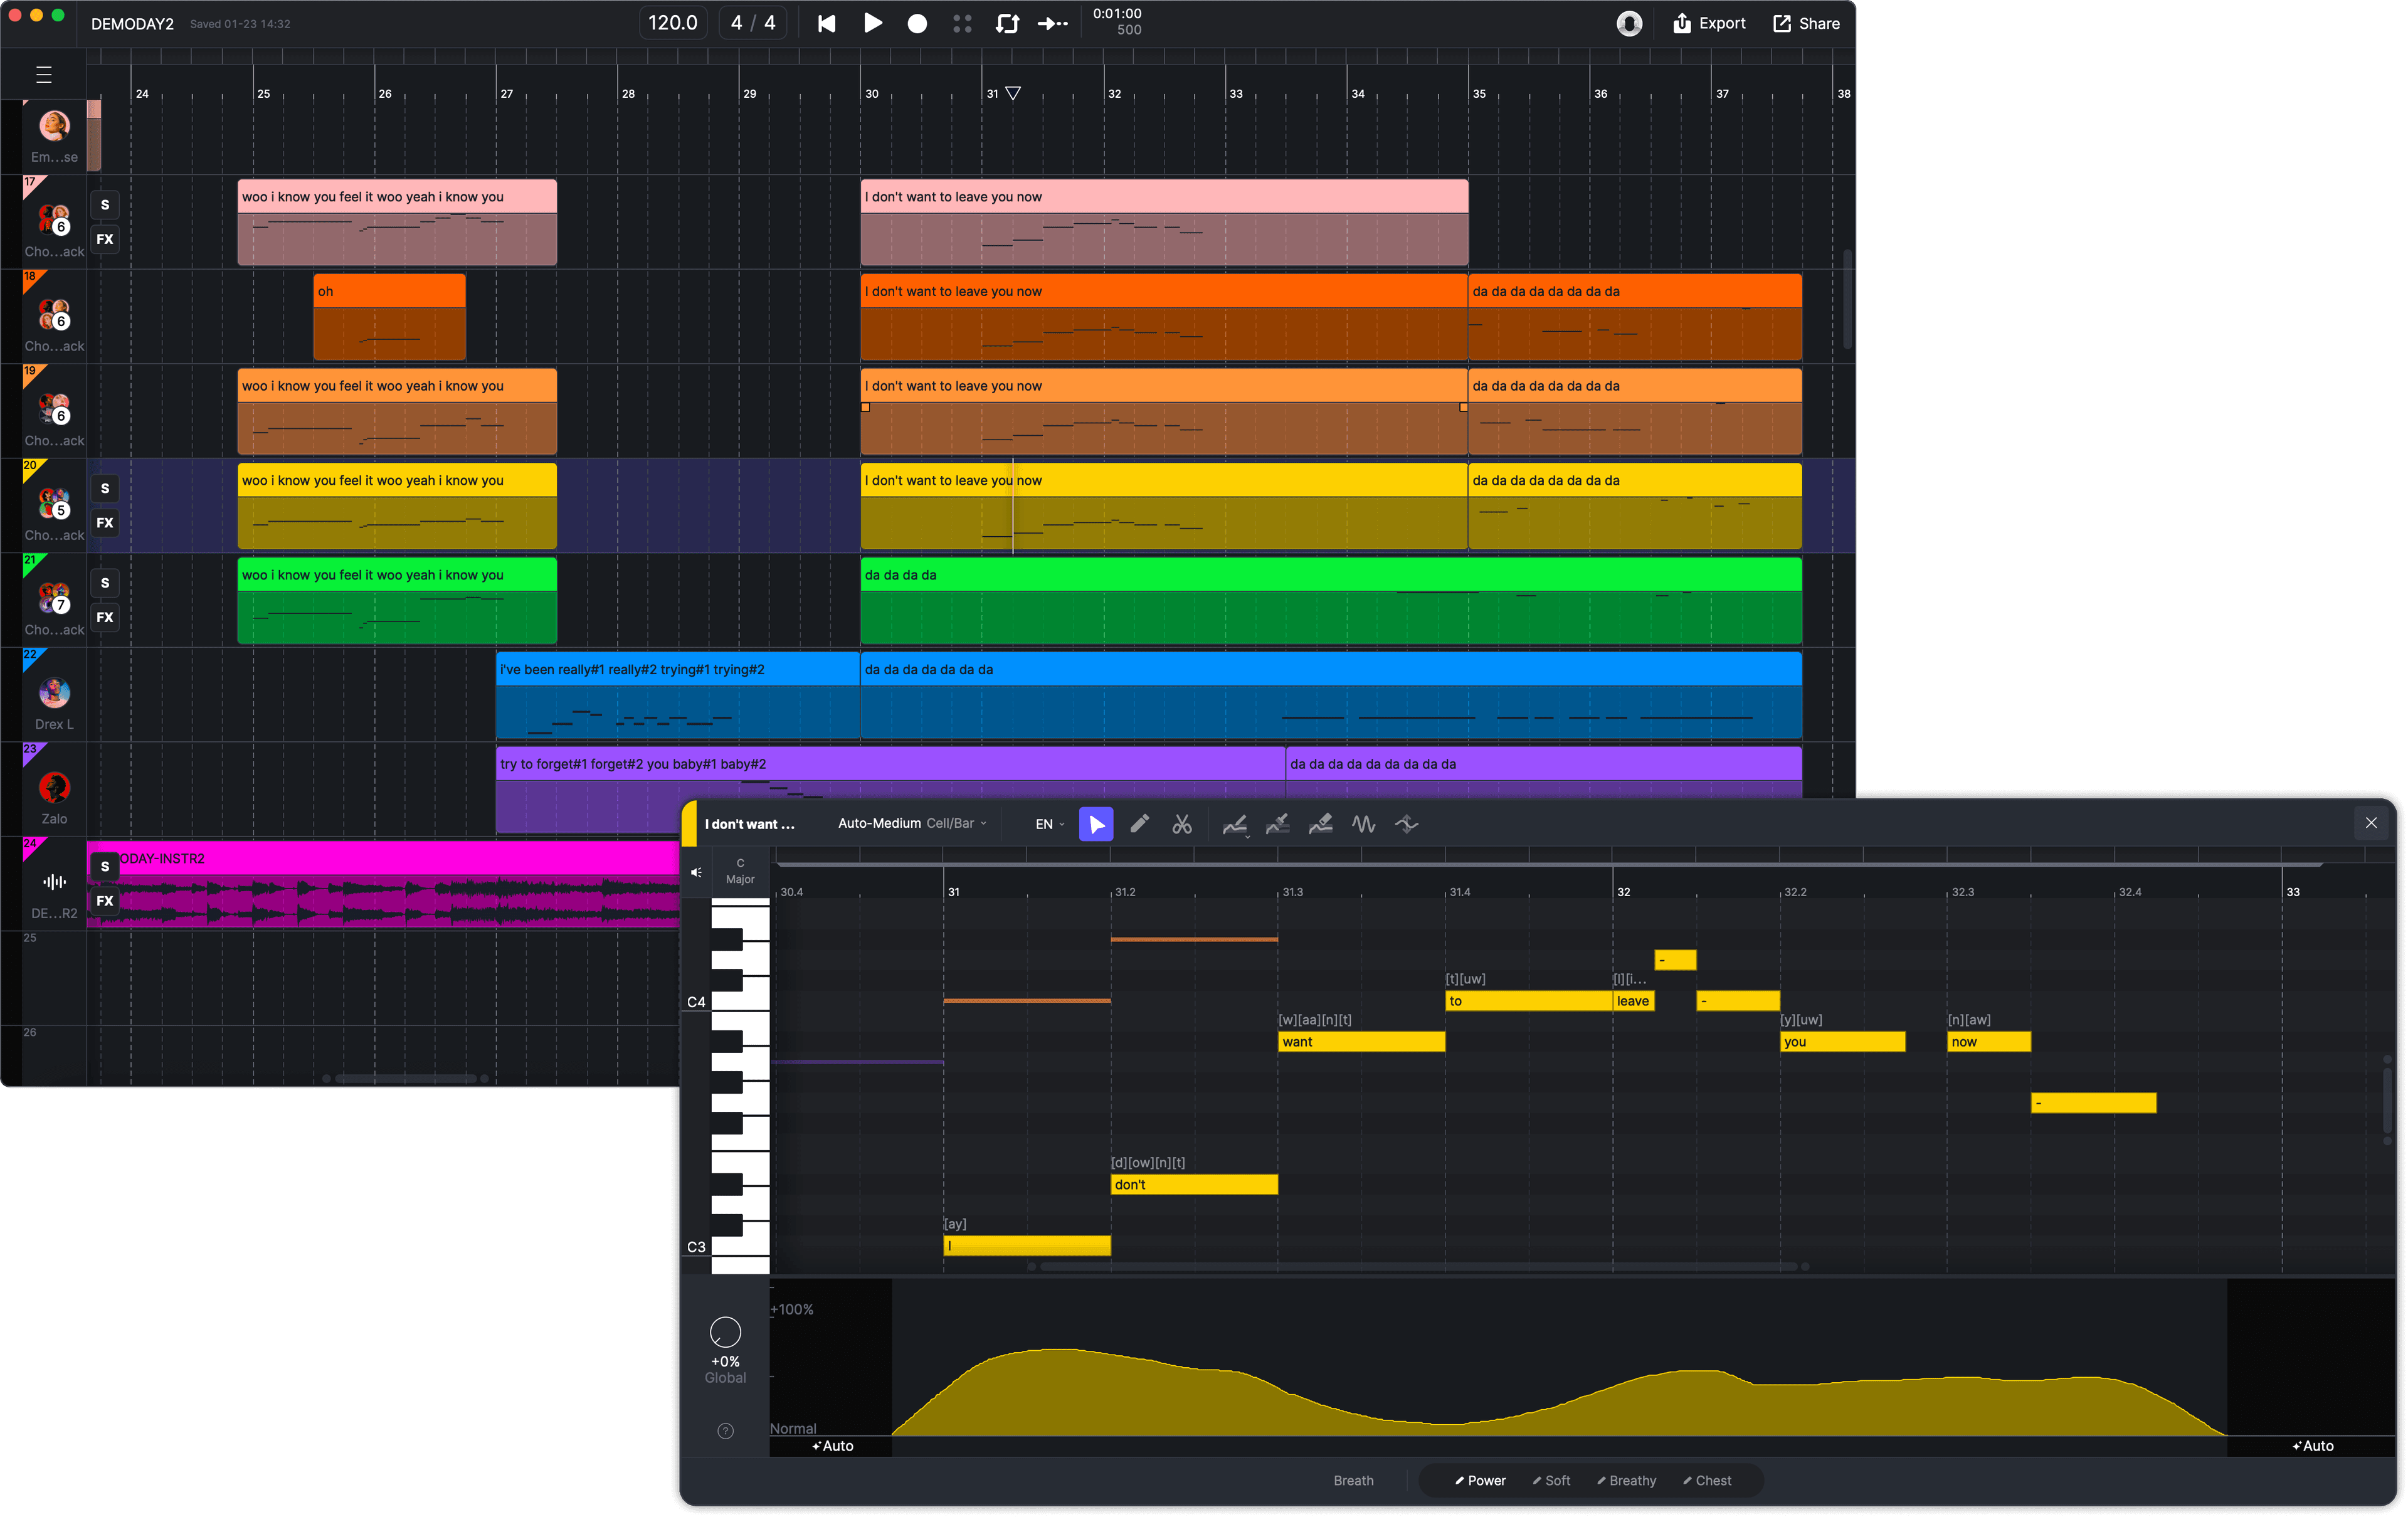Click the left Auto button in parameter lane
2408x1517 pixels.
(832, 1446)
